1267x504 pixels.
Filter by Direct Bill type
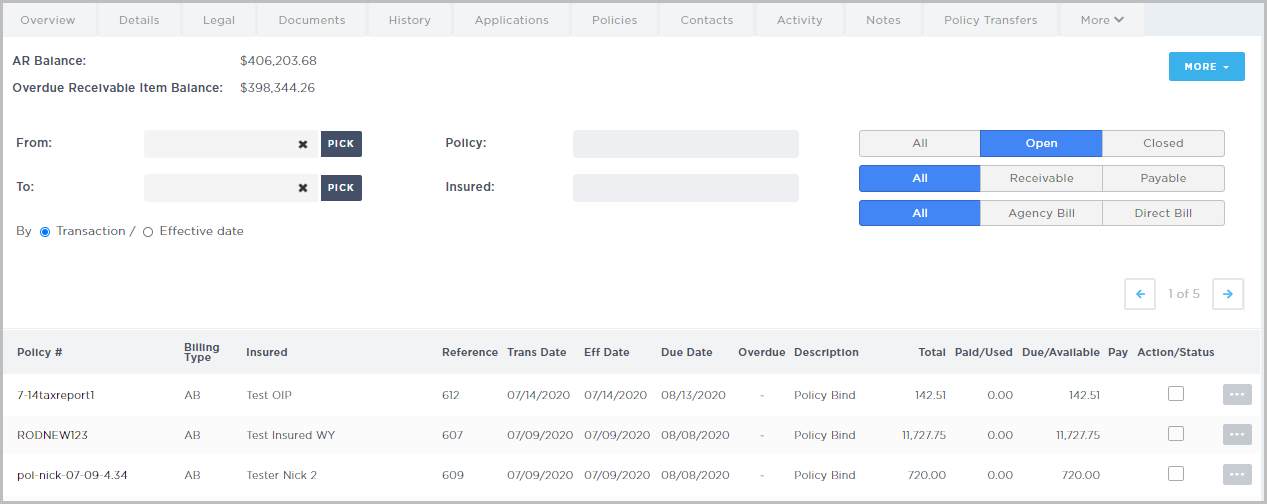click(1163, 213)
